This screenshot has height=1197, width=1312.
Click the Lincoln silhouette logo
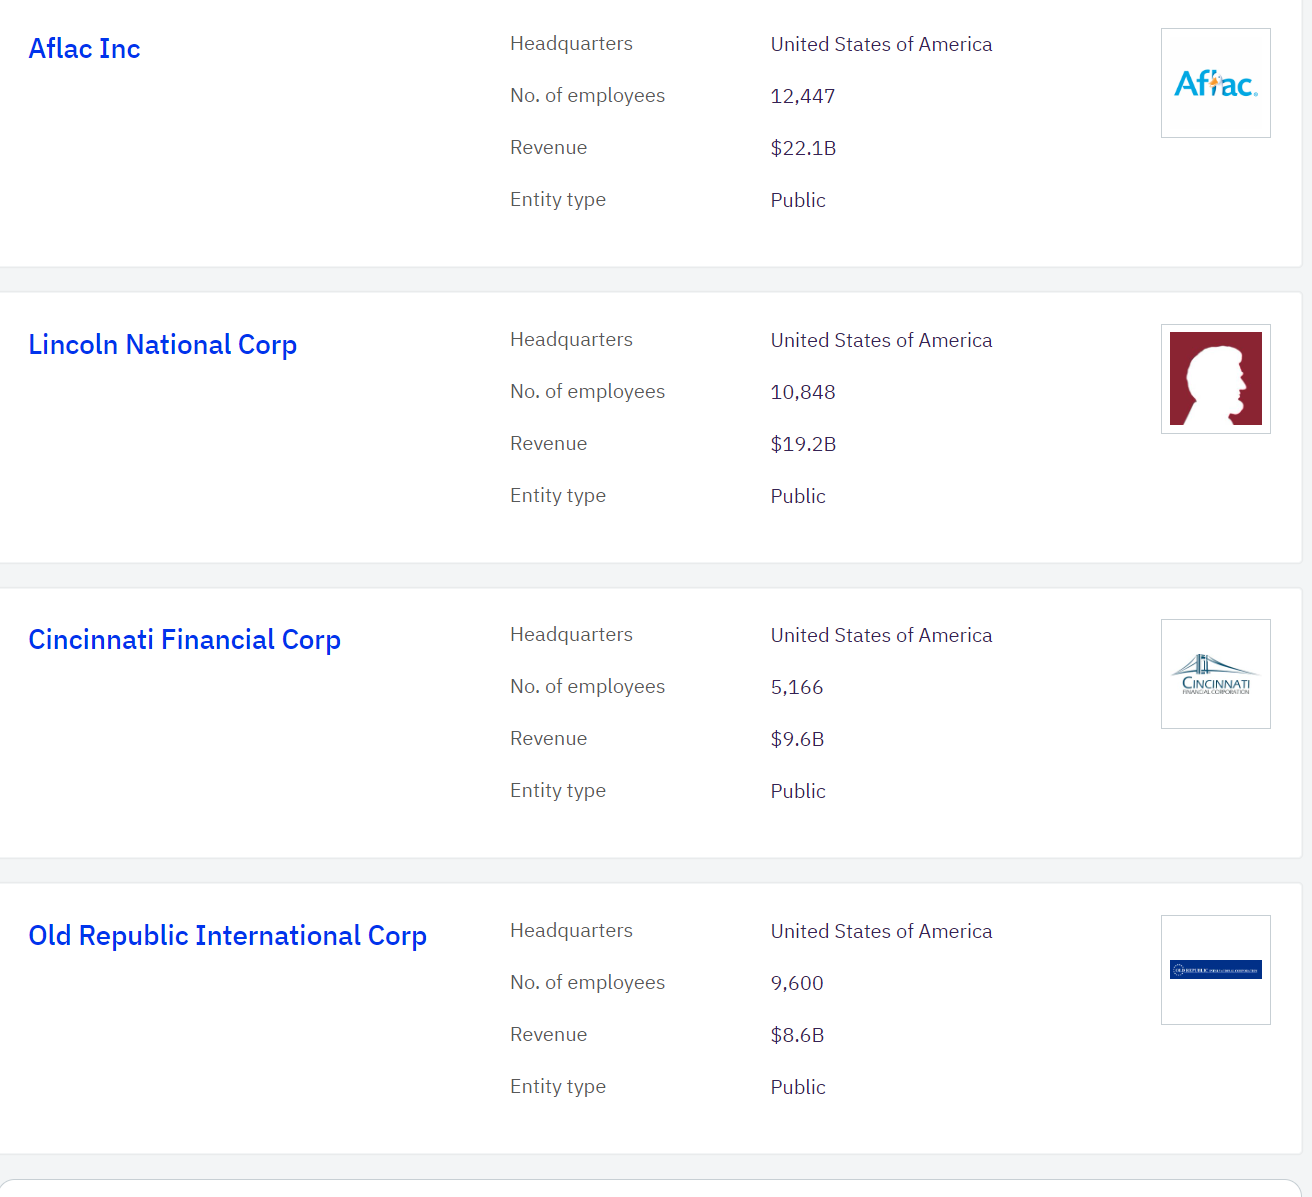coord(1215,379)
